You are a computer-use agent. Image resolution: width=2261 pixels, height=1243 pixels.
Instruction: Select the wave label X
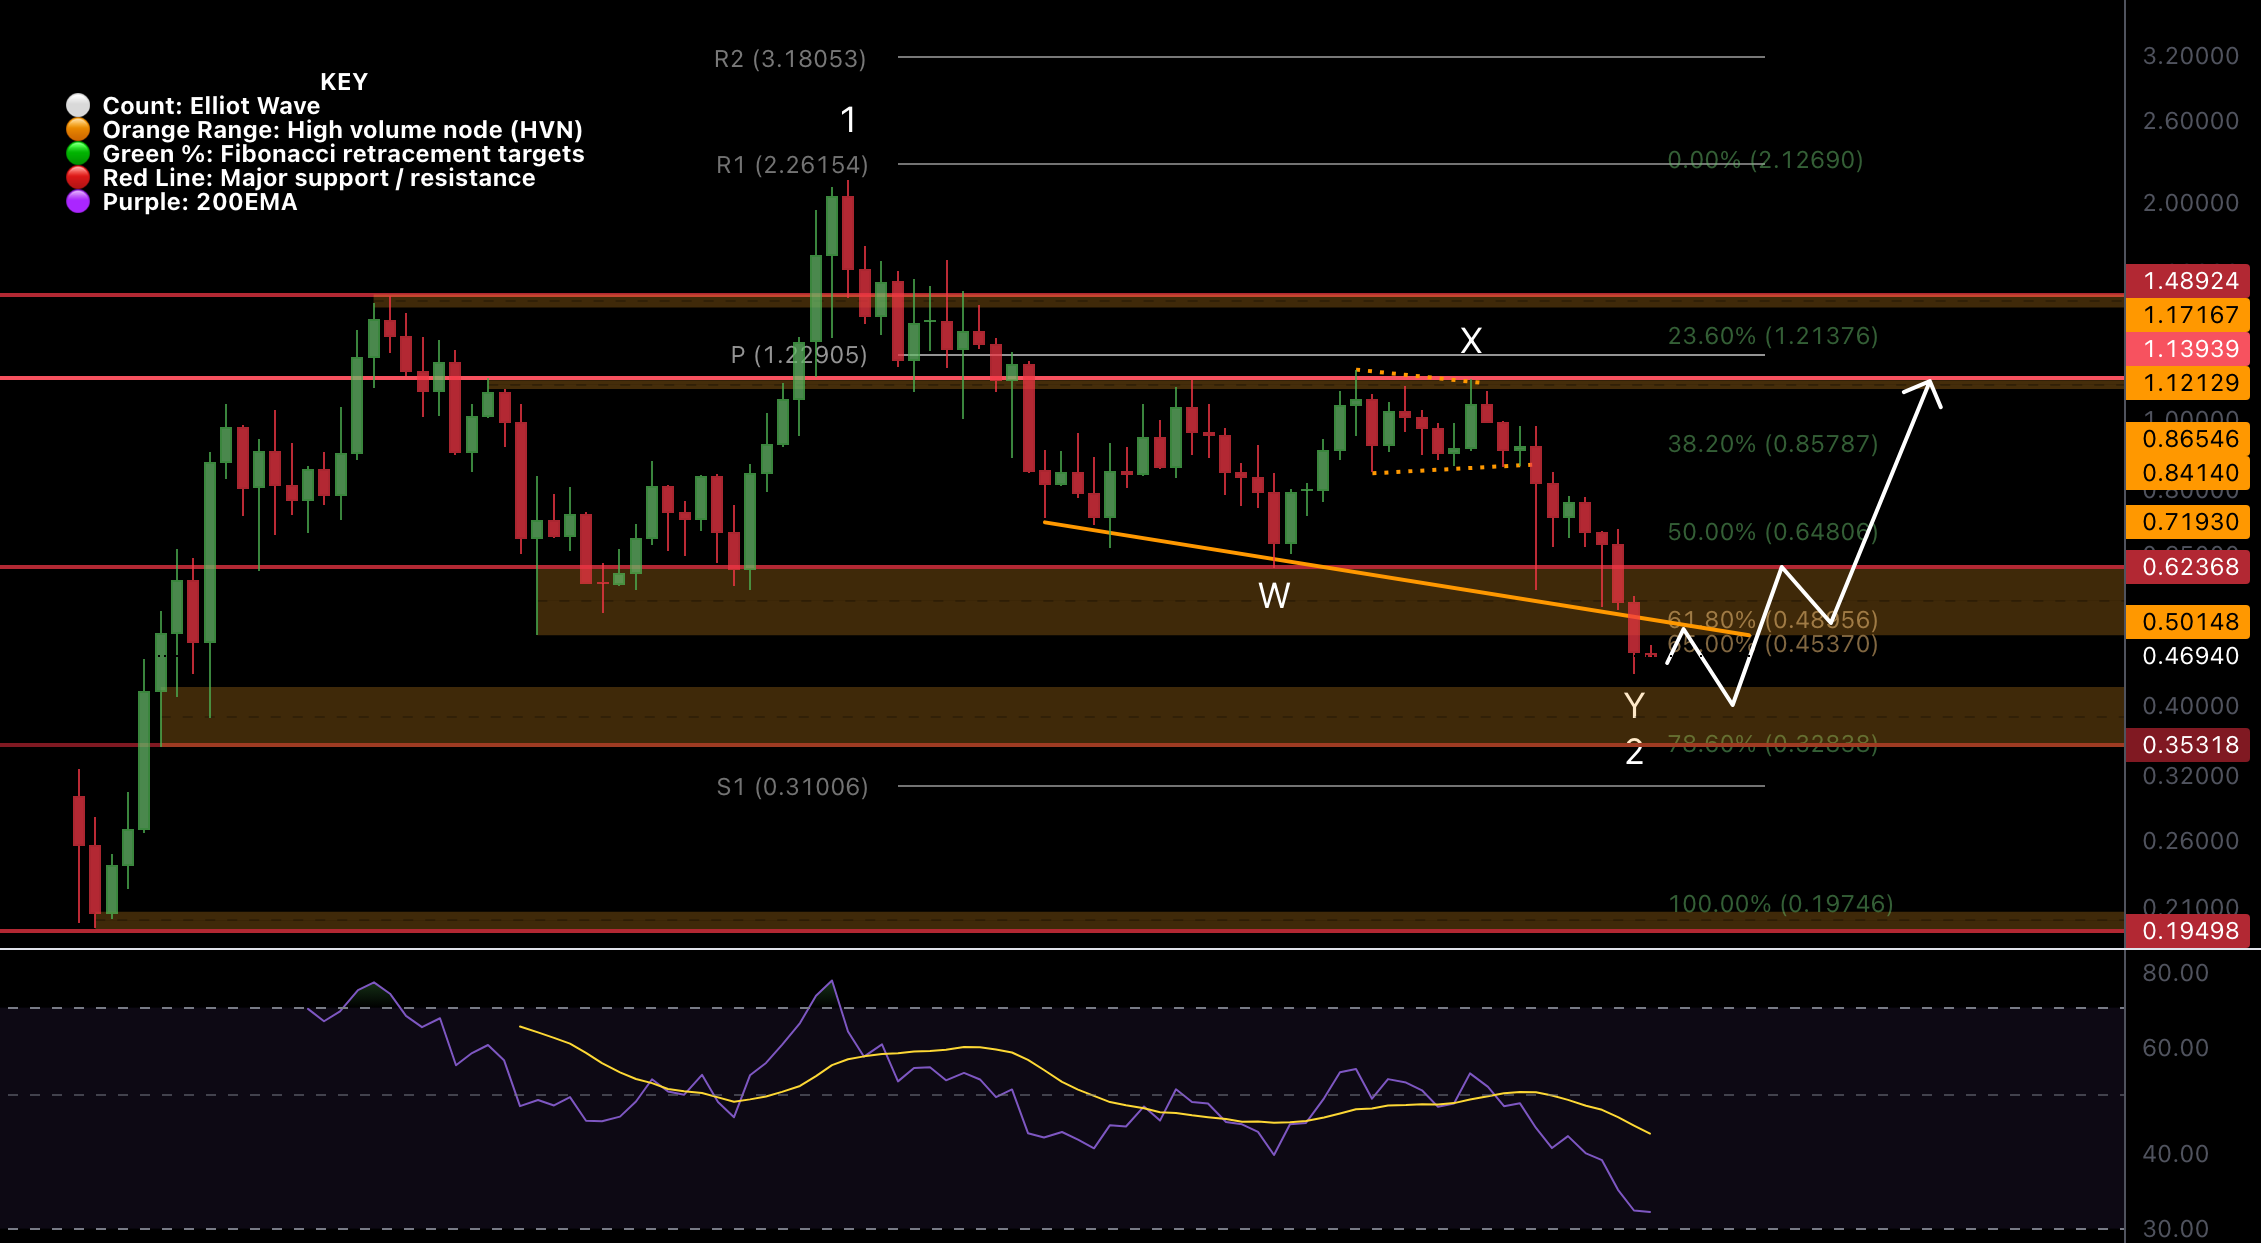click(x=1470, y=341)
